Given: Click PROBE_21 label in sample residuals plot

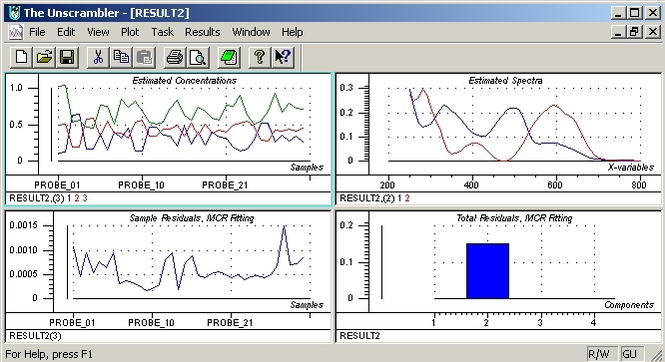Looking at the screenshot, I should [230, 323].
